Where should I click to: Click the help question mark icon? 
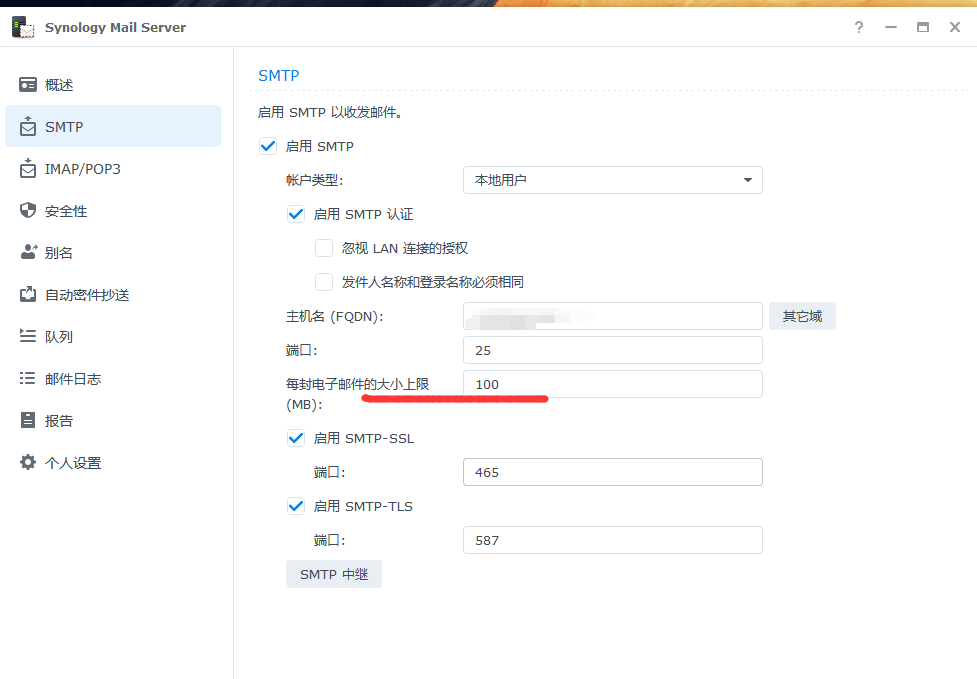tap(859, 27)
